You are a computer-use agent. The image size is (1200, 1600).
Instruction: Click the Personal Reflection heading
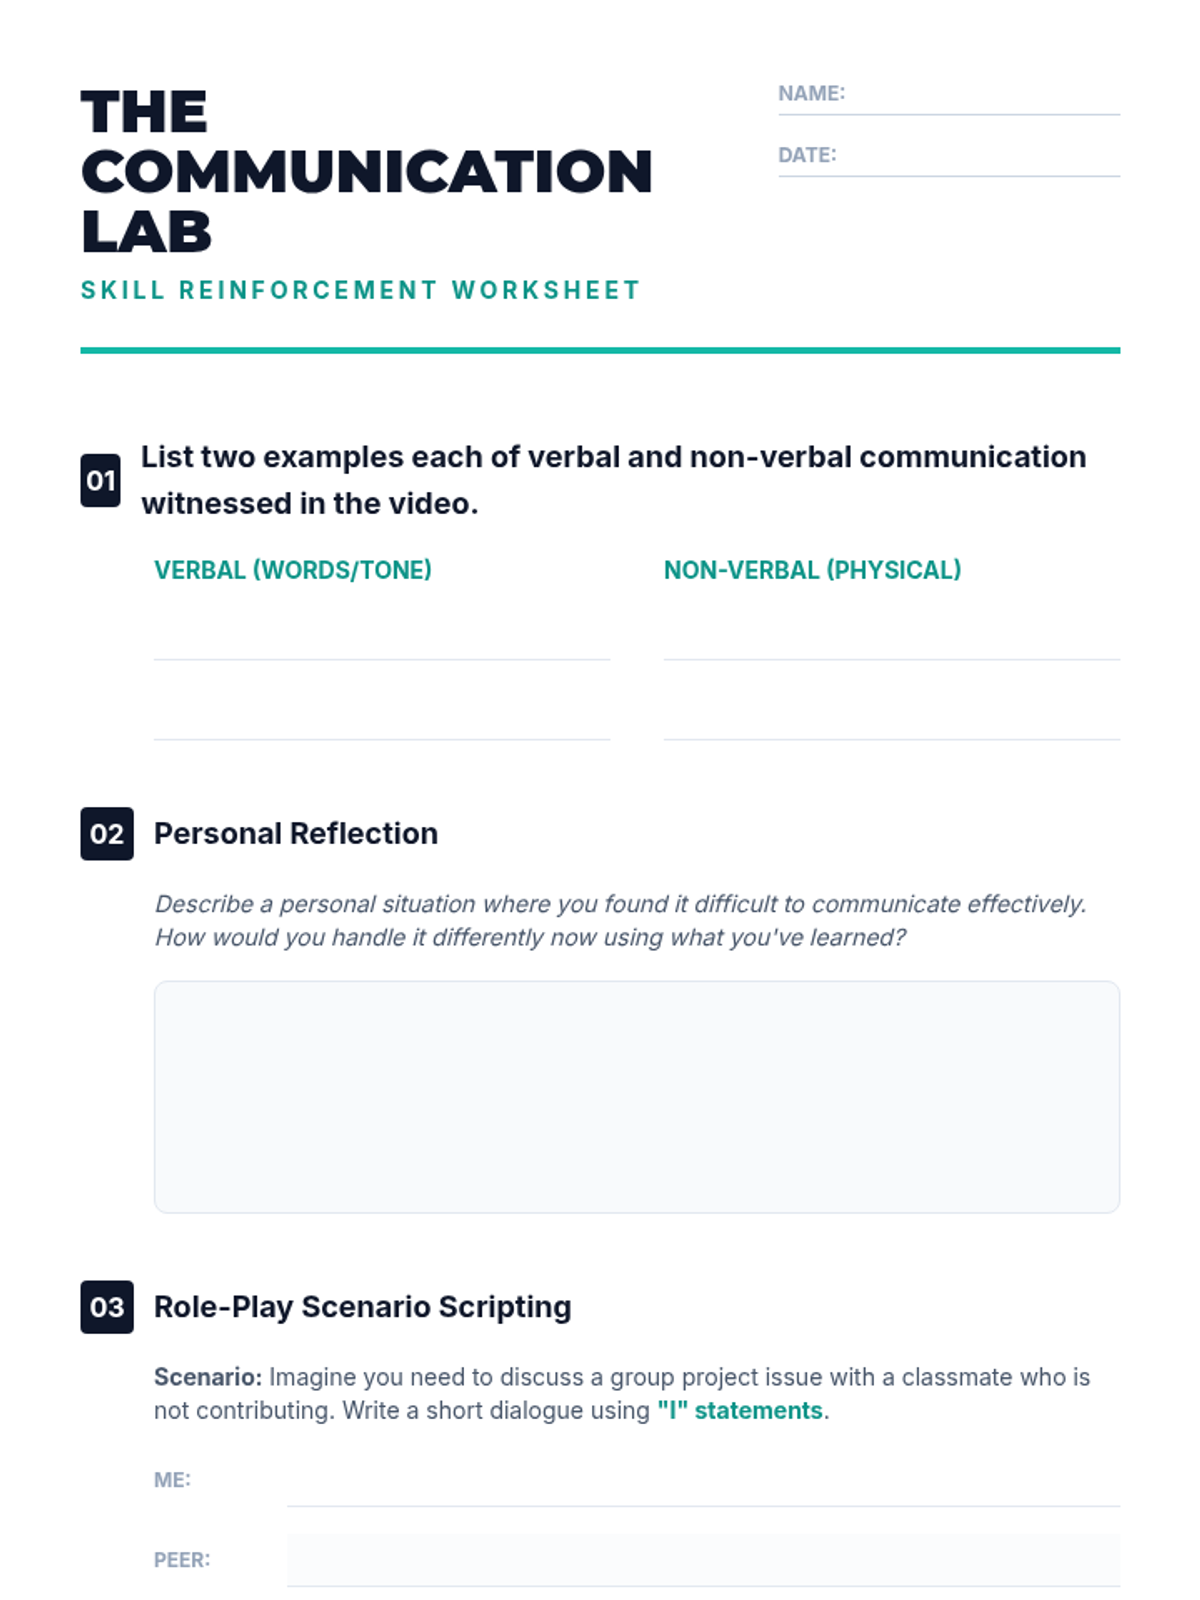[296, 834]
